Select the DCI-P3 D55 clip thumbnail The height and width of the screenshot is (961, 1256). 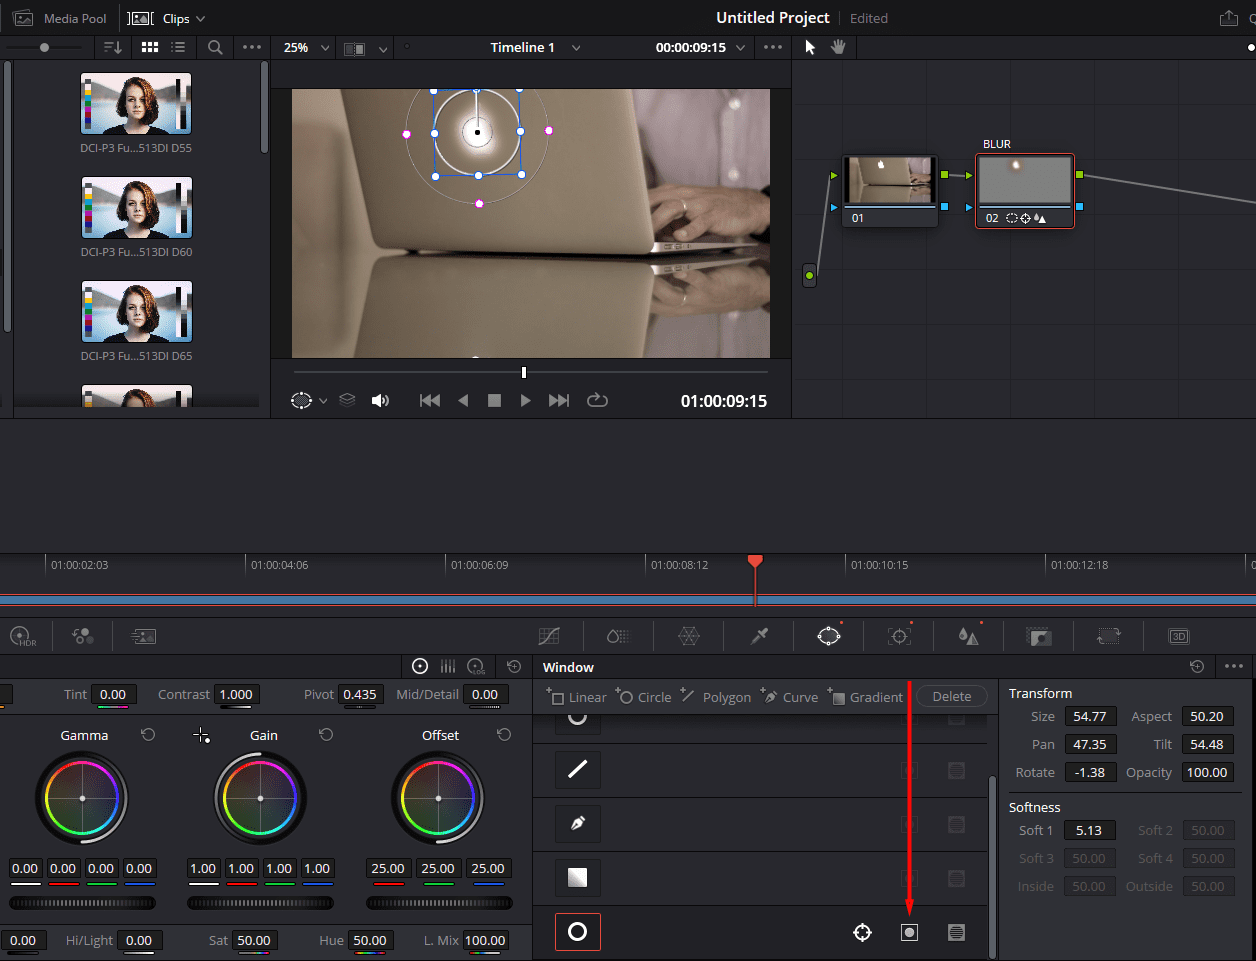(136, 103)
